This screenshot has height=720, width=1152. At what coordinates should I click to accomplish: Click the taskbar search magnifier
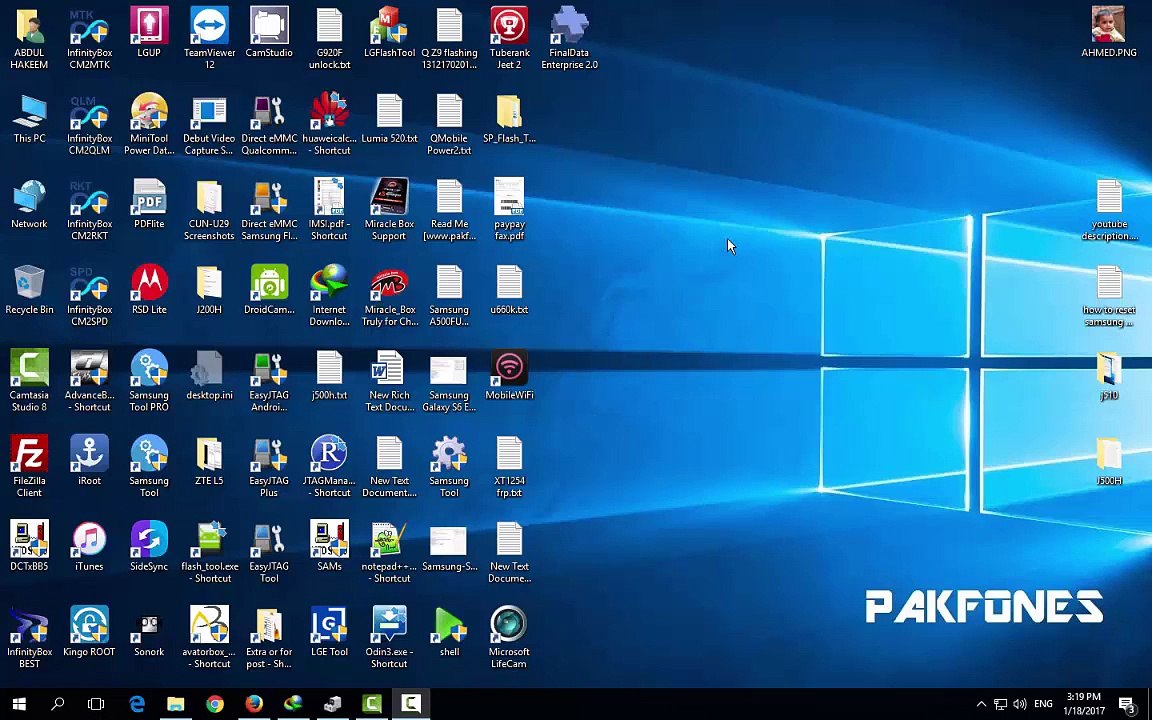(57, 704)
